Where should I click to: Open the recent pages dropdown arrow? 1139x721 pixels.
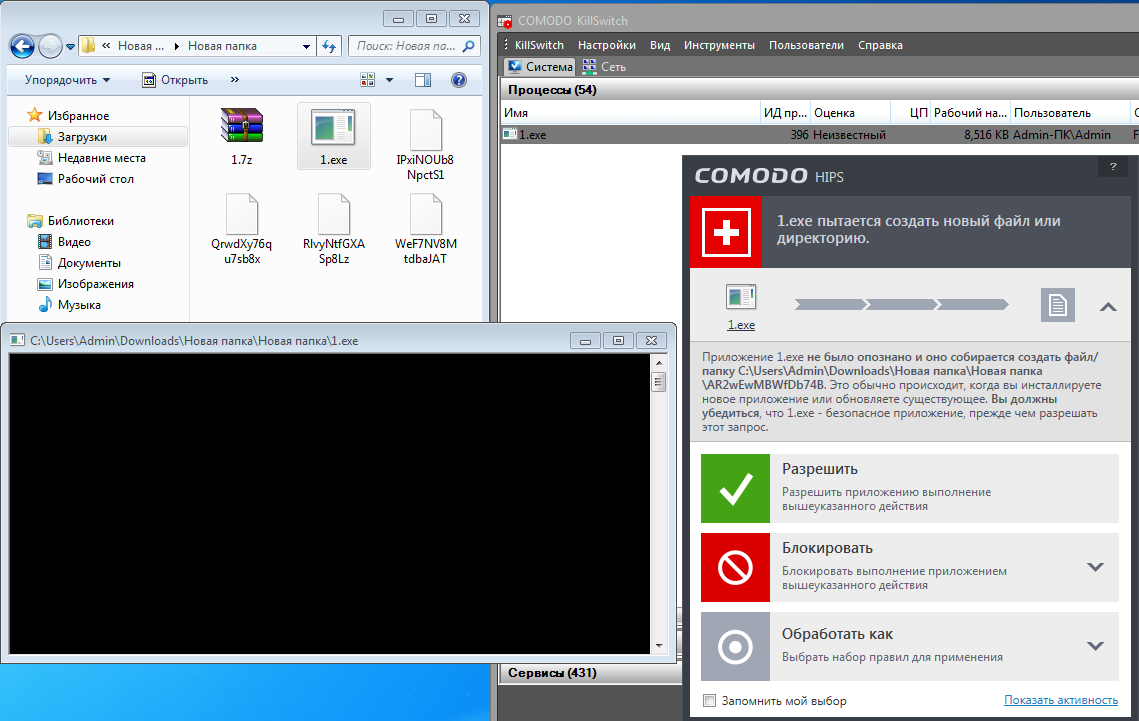click(x=70, y=46)
